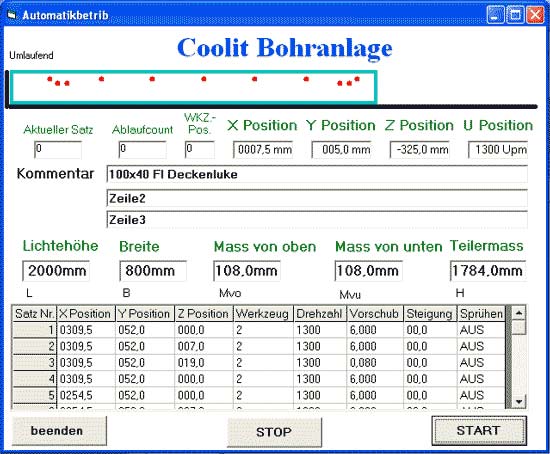
Task: Click the Lichtehöhe field 2000mm
Action: pos(56,271)
